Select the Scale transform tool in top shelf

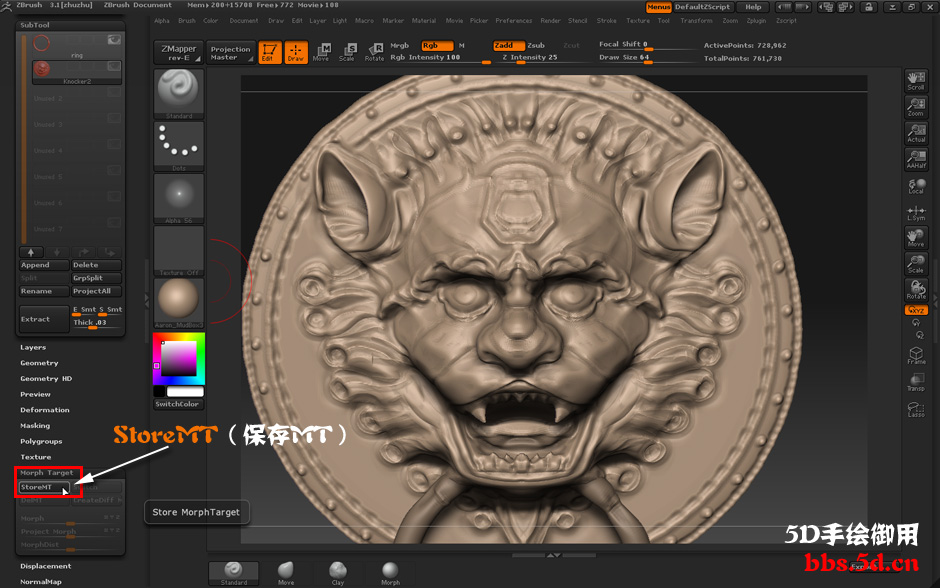pos(347,52)
